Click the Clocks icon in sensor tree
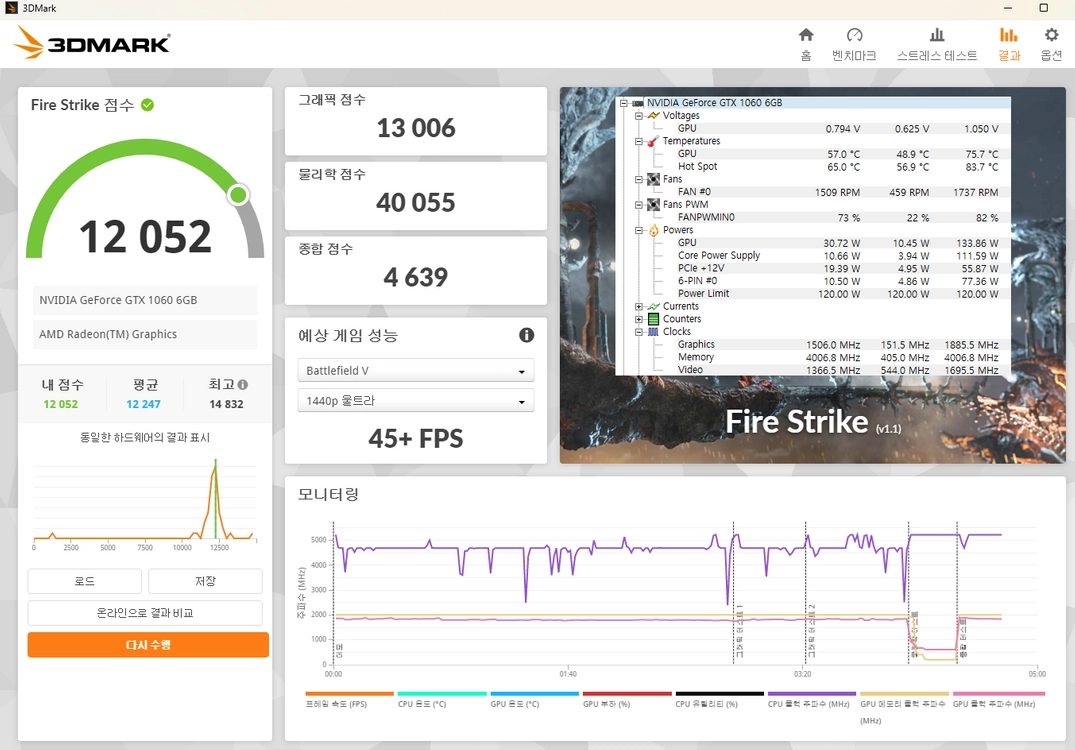 click(x=653, y=332)
